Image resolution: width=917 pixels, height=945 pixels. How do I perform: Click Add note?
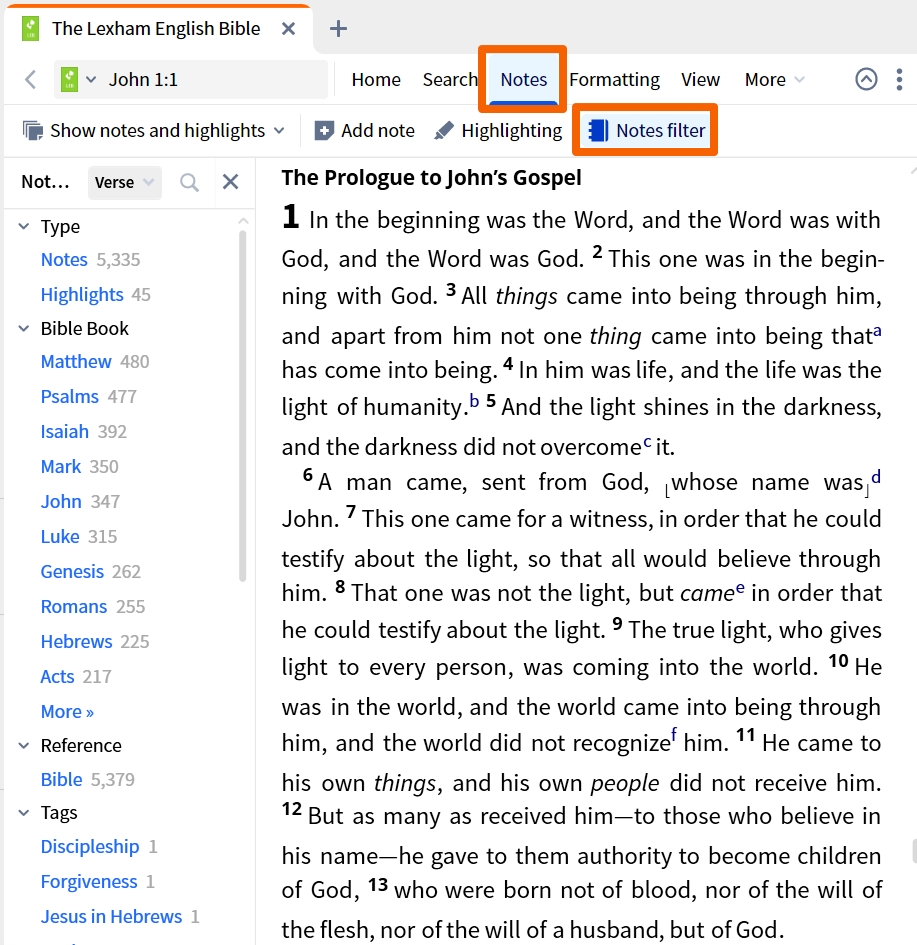[x=365, y=130]
